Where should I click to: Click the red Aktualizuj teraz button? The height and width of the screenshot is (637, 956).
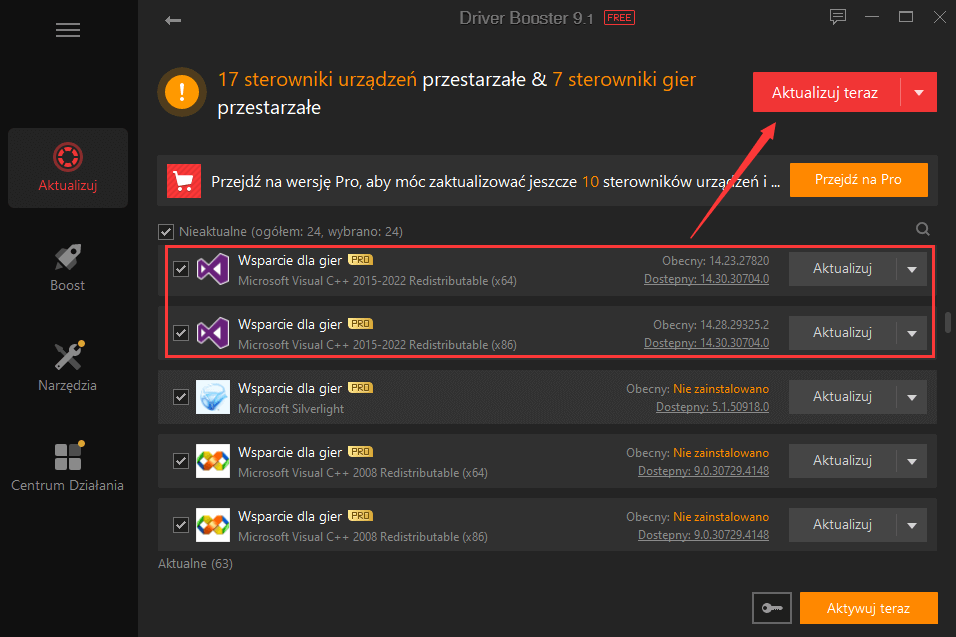[x=826, y=93]
